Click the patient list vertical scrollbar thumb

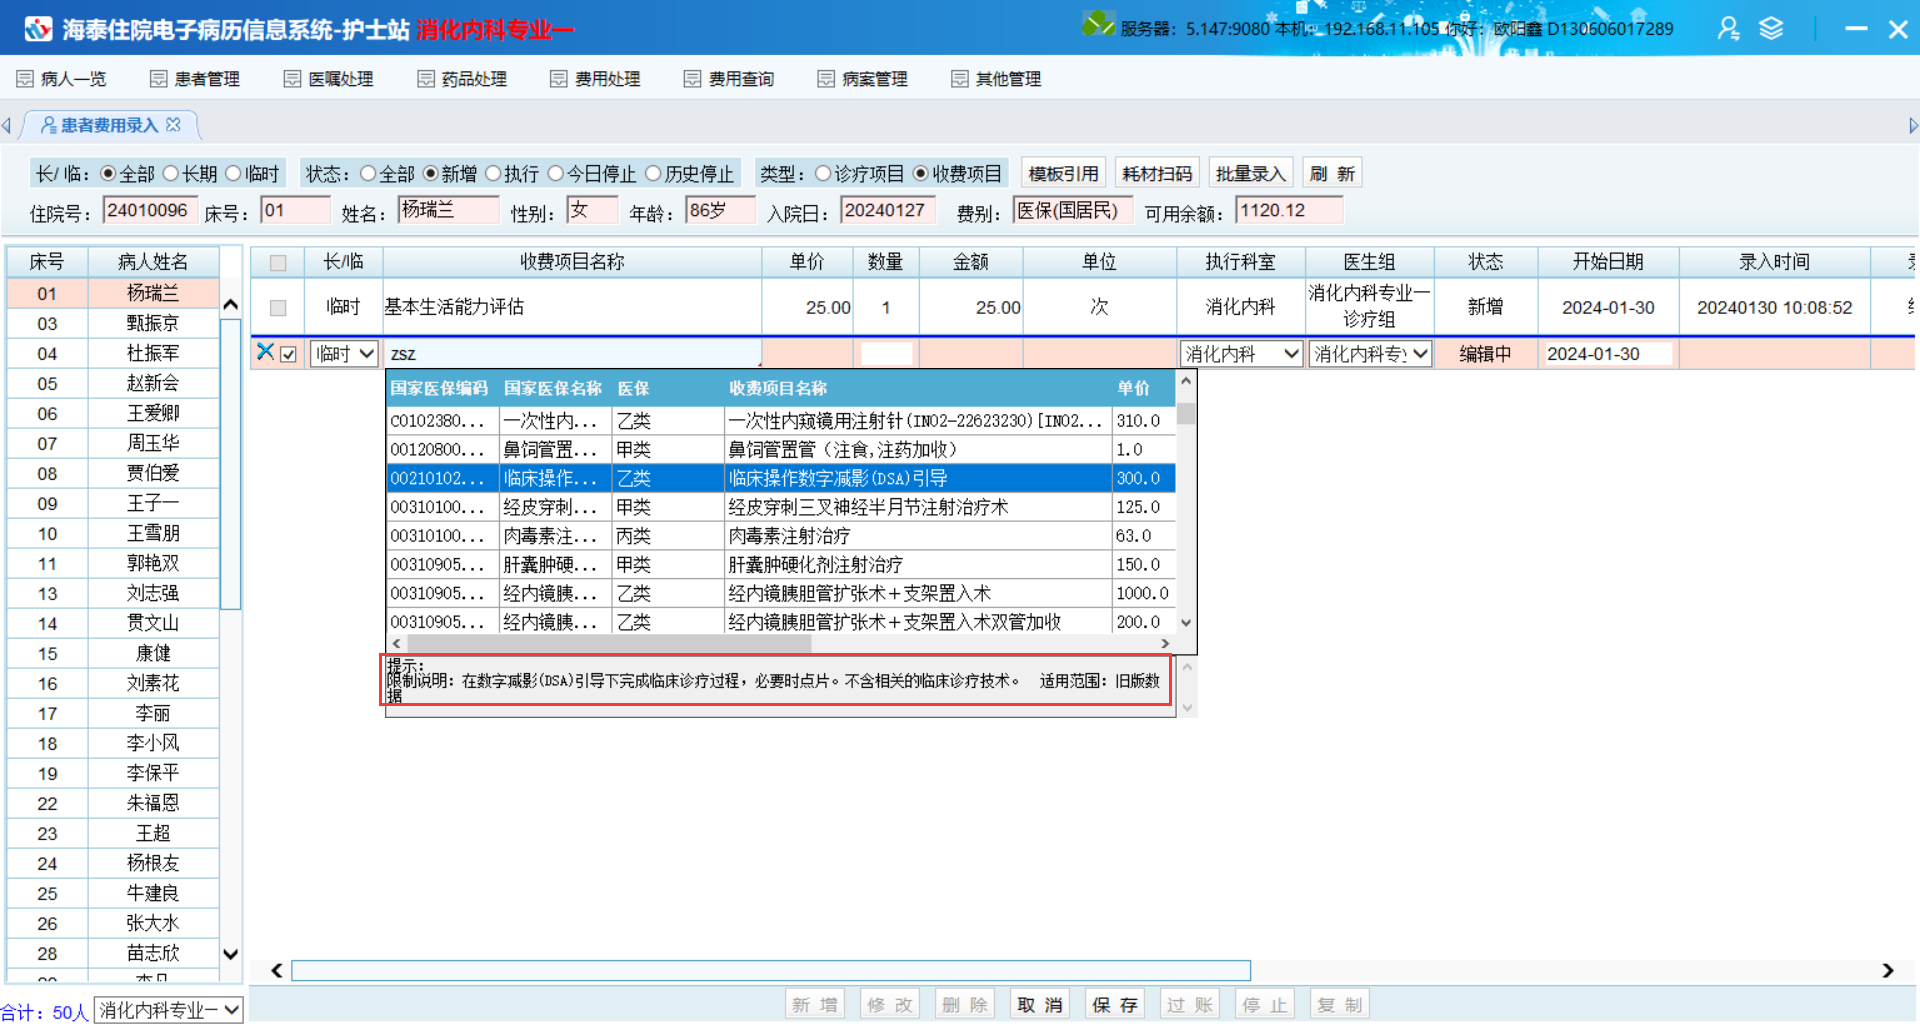(x=230, y=464)
